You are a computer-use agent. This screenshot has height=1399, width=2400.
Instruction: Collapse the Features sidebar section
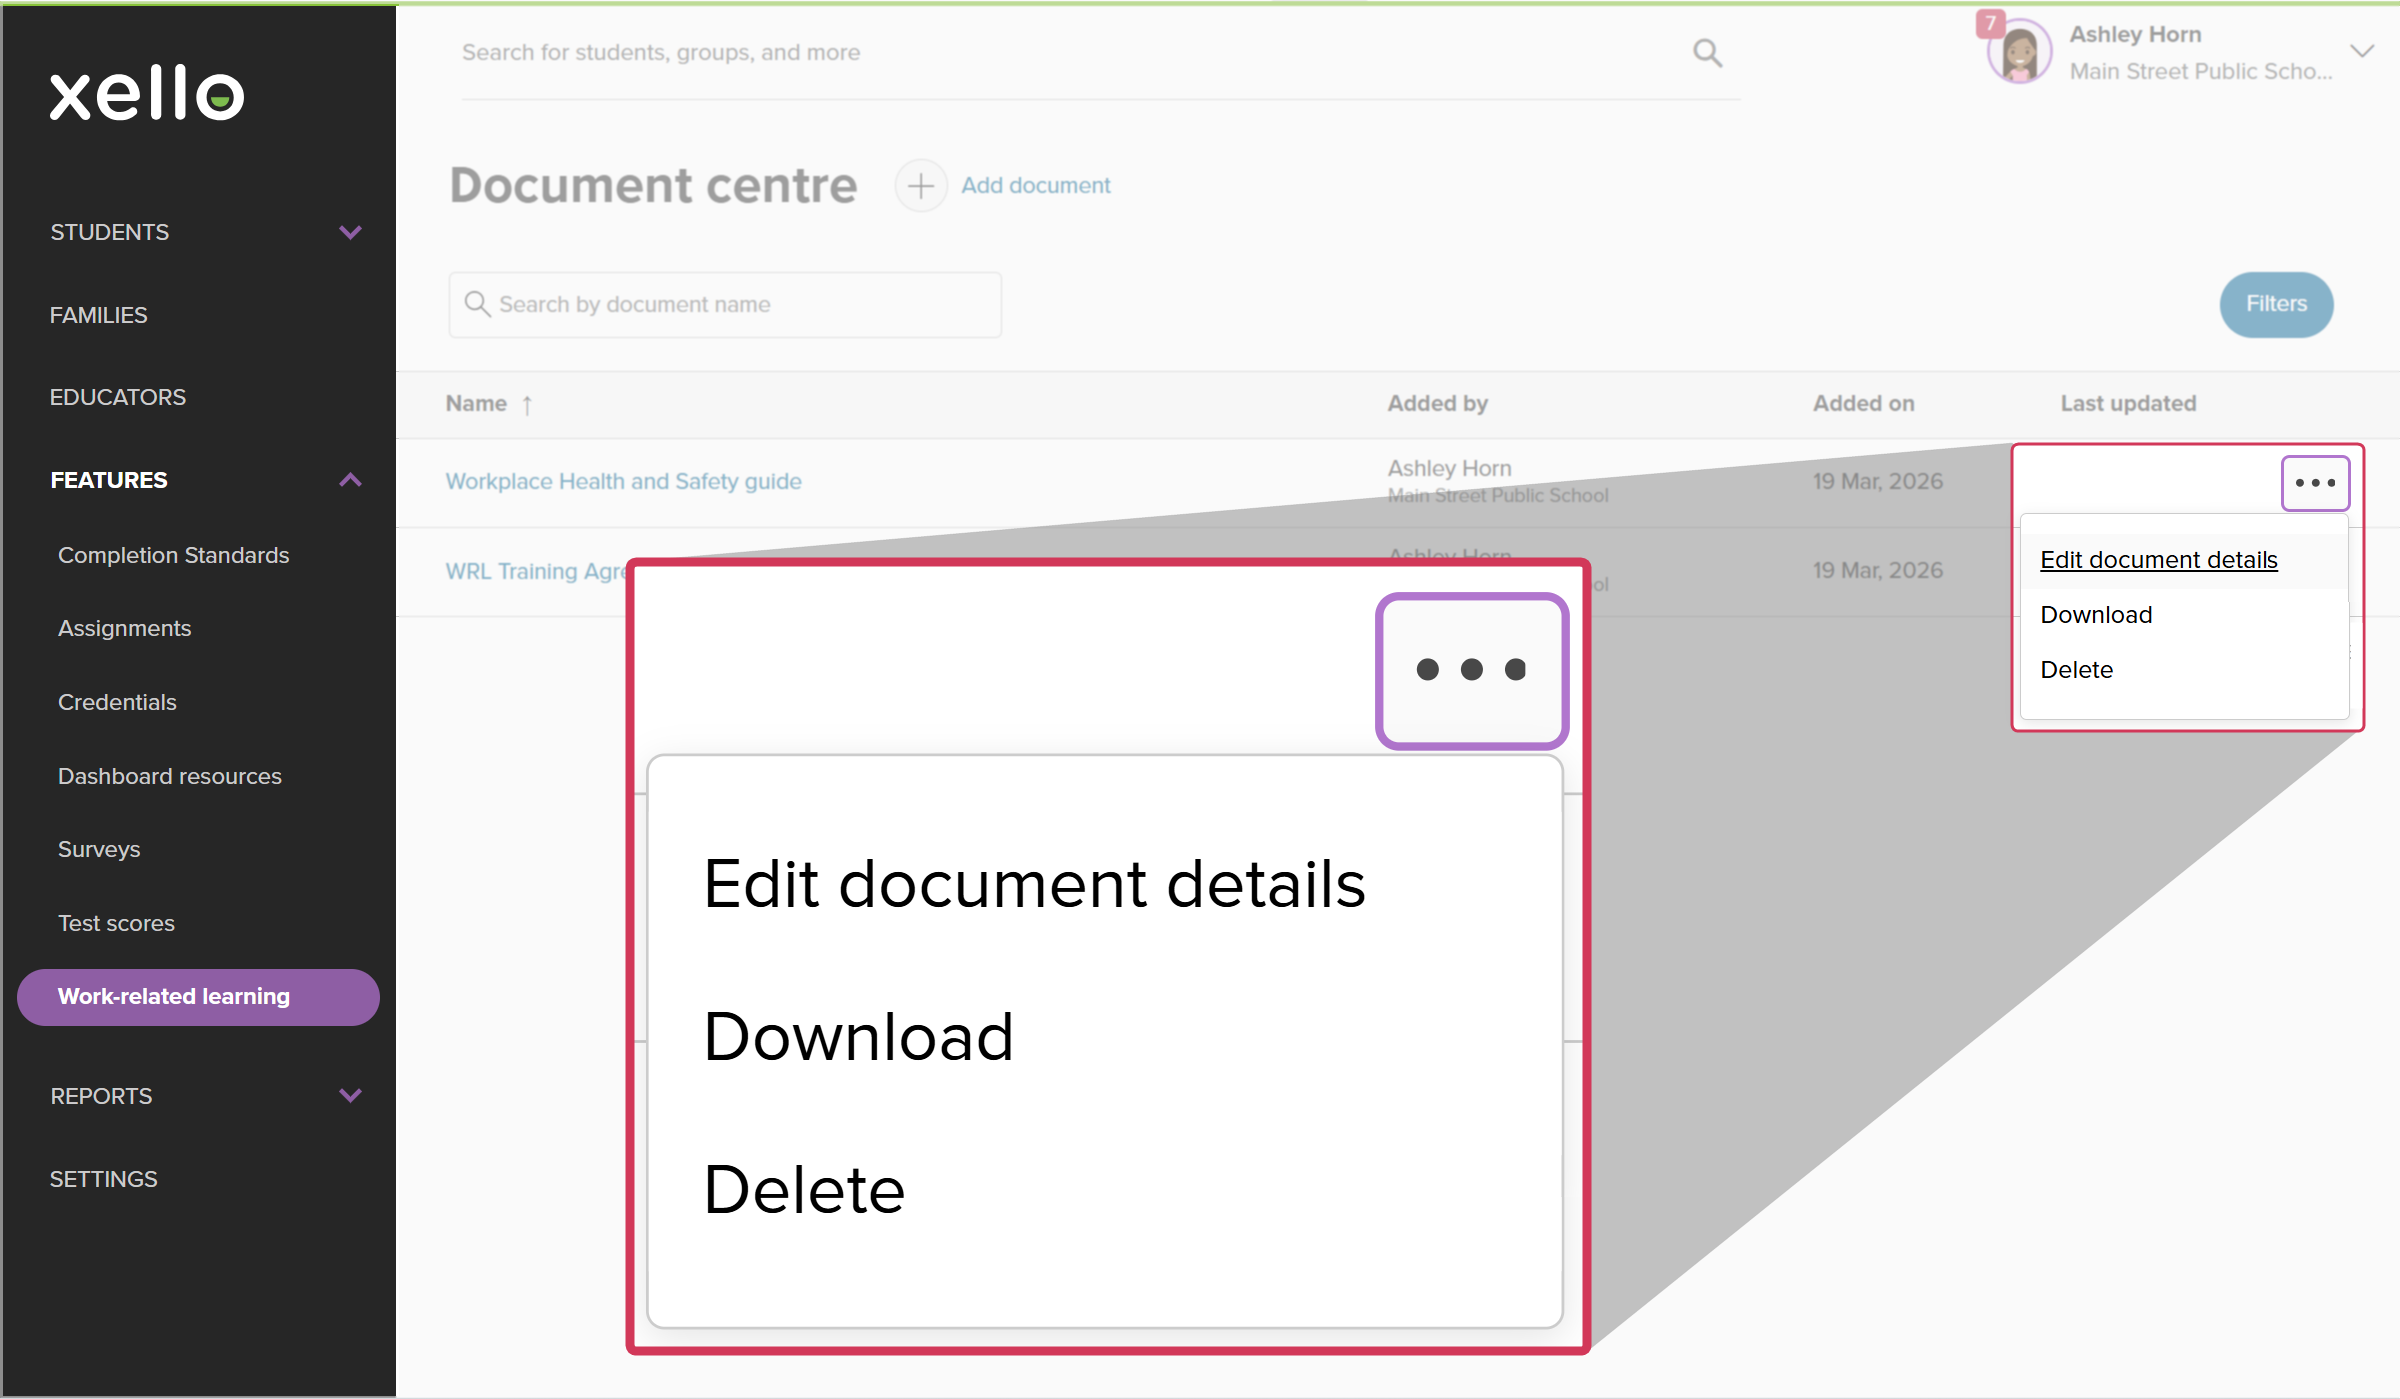349,480
